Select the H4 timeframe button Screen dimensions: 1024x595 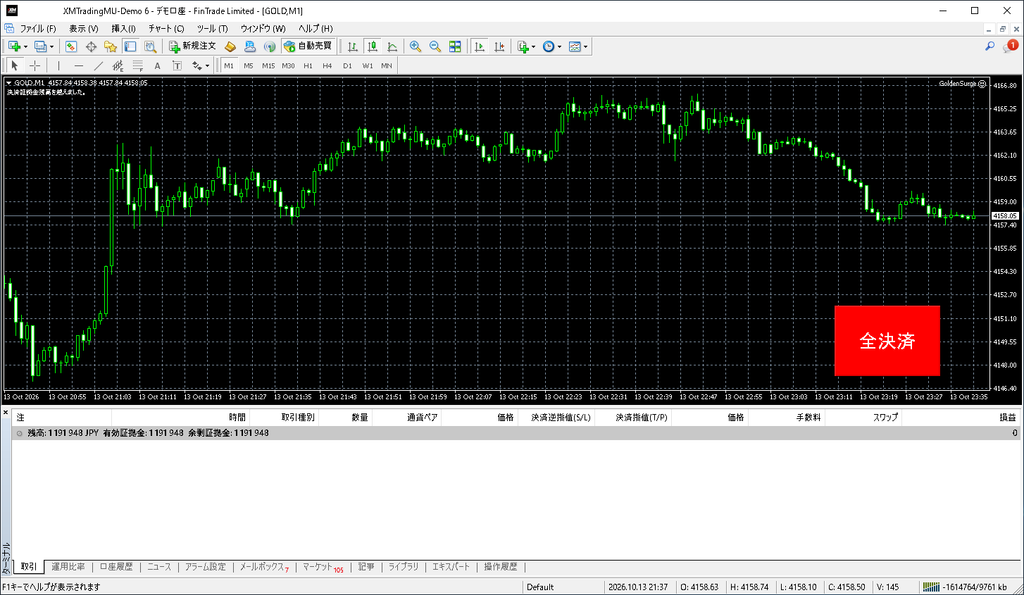pyautogui.click(x=327, y=66)
